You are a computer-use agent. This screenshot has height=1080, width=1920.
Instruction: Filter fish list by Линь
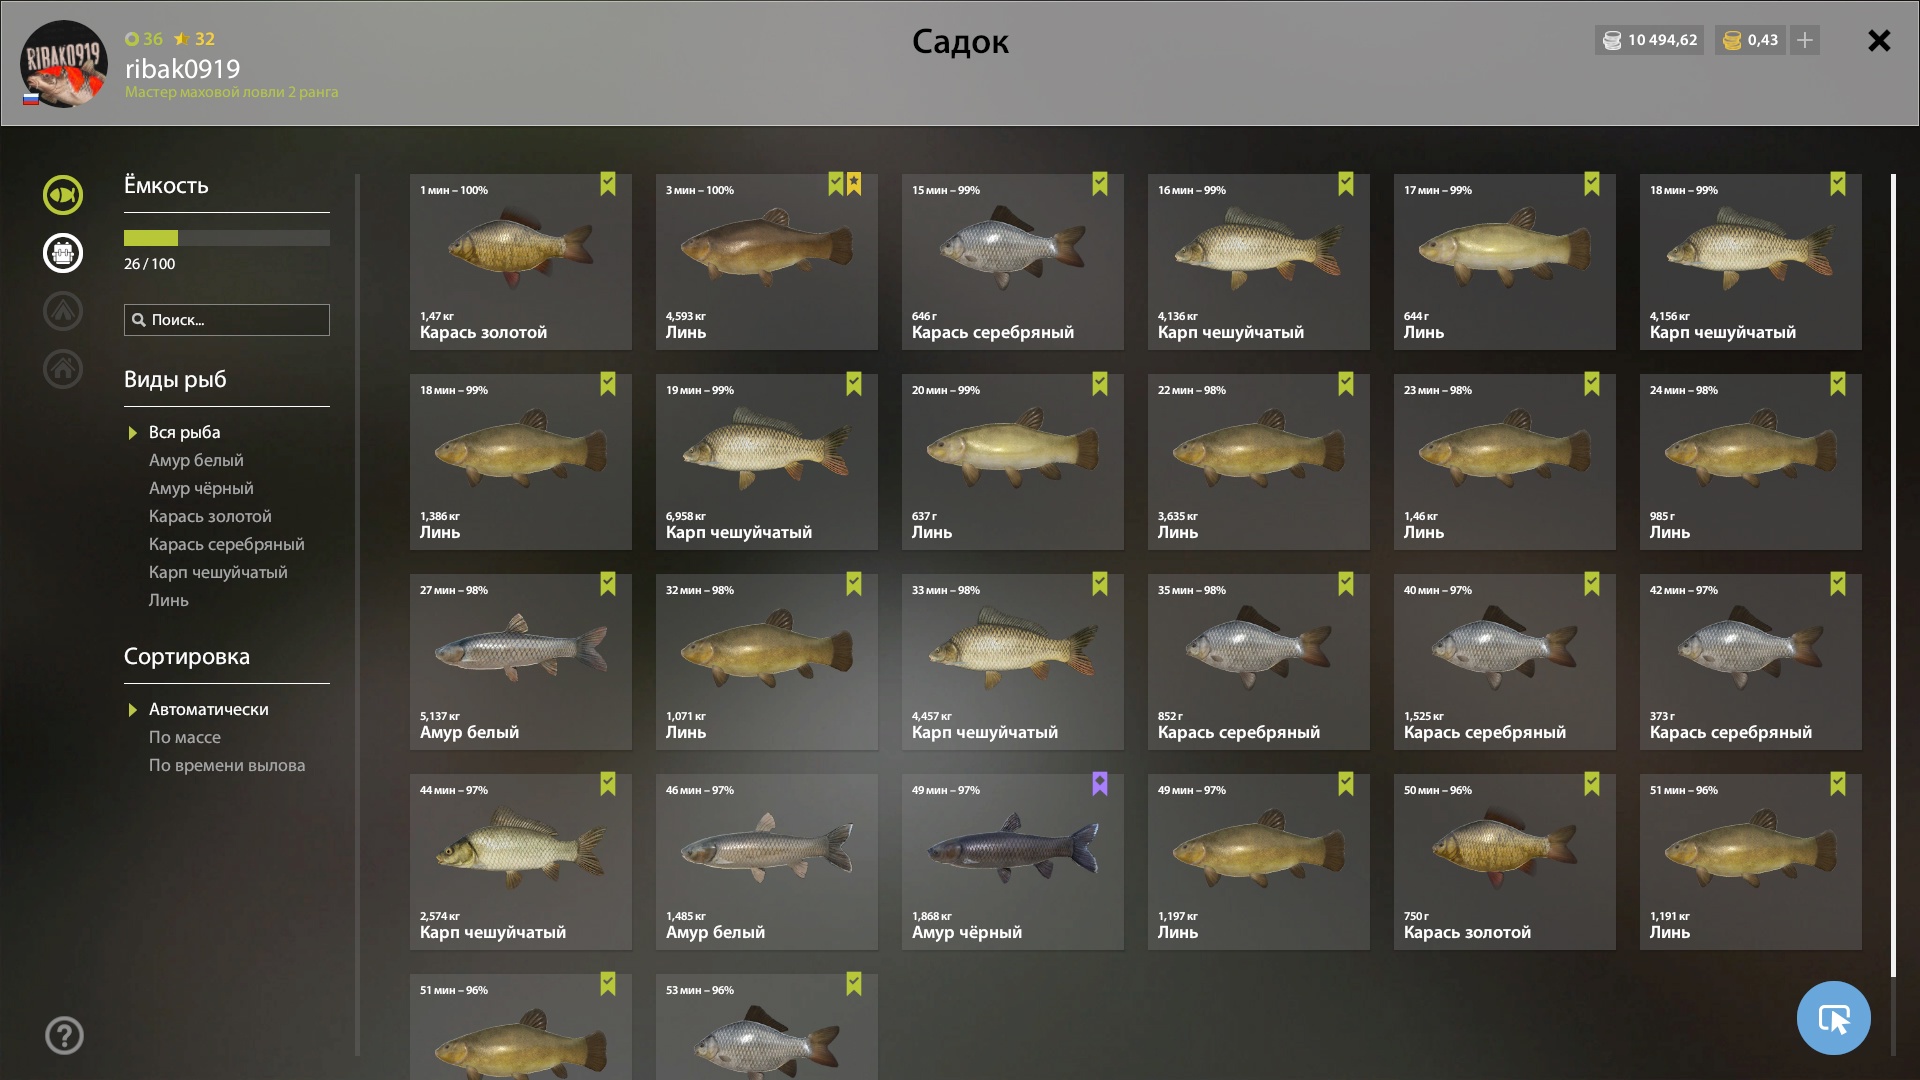click(169, 600)
